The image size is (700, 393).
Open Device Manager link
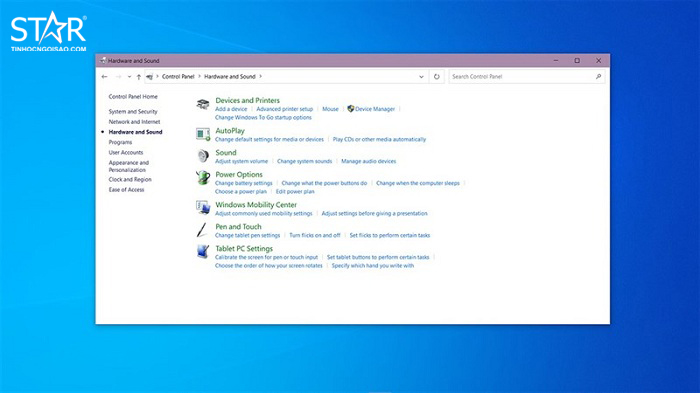click(375, 109)
